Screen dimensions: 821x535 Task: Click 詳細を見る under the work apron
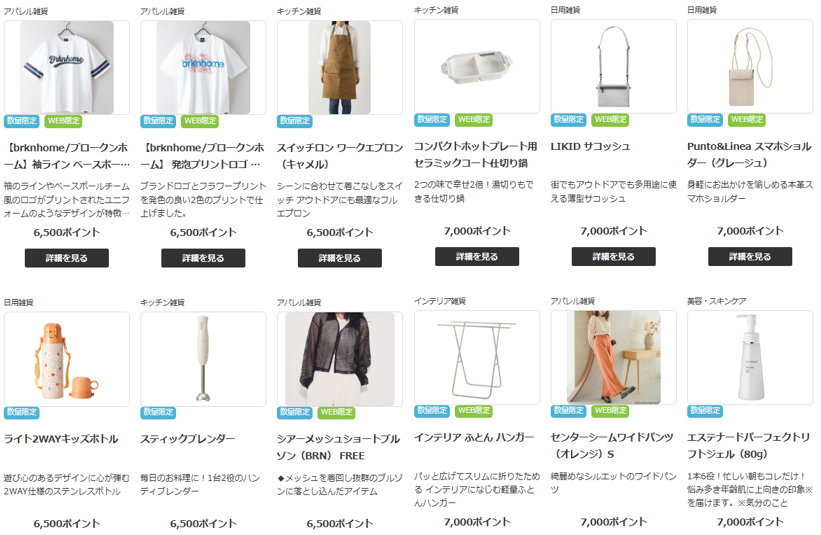point(340,258)
